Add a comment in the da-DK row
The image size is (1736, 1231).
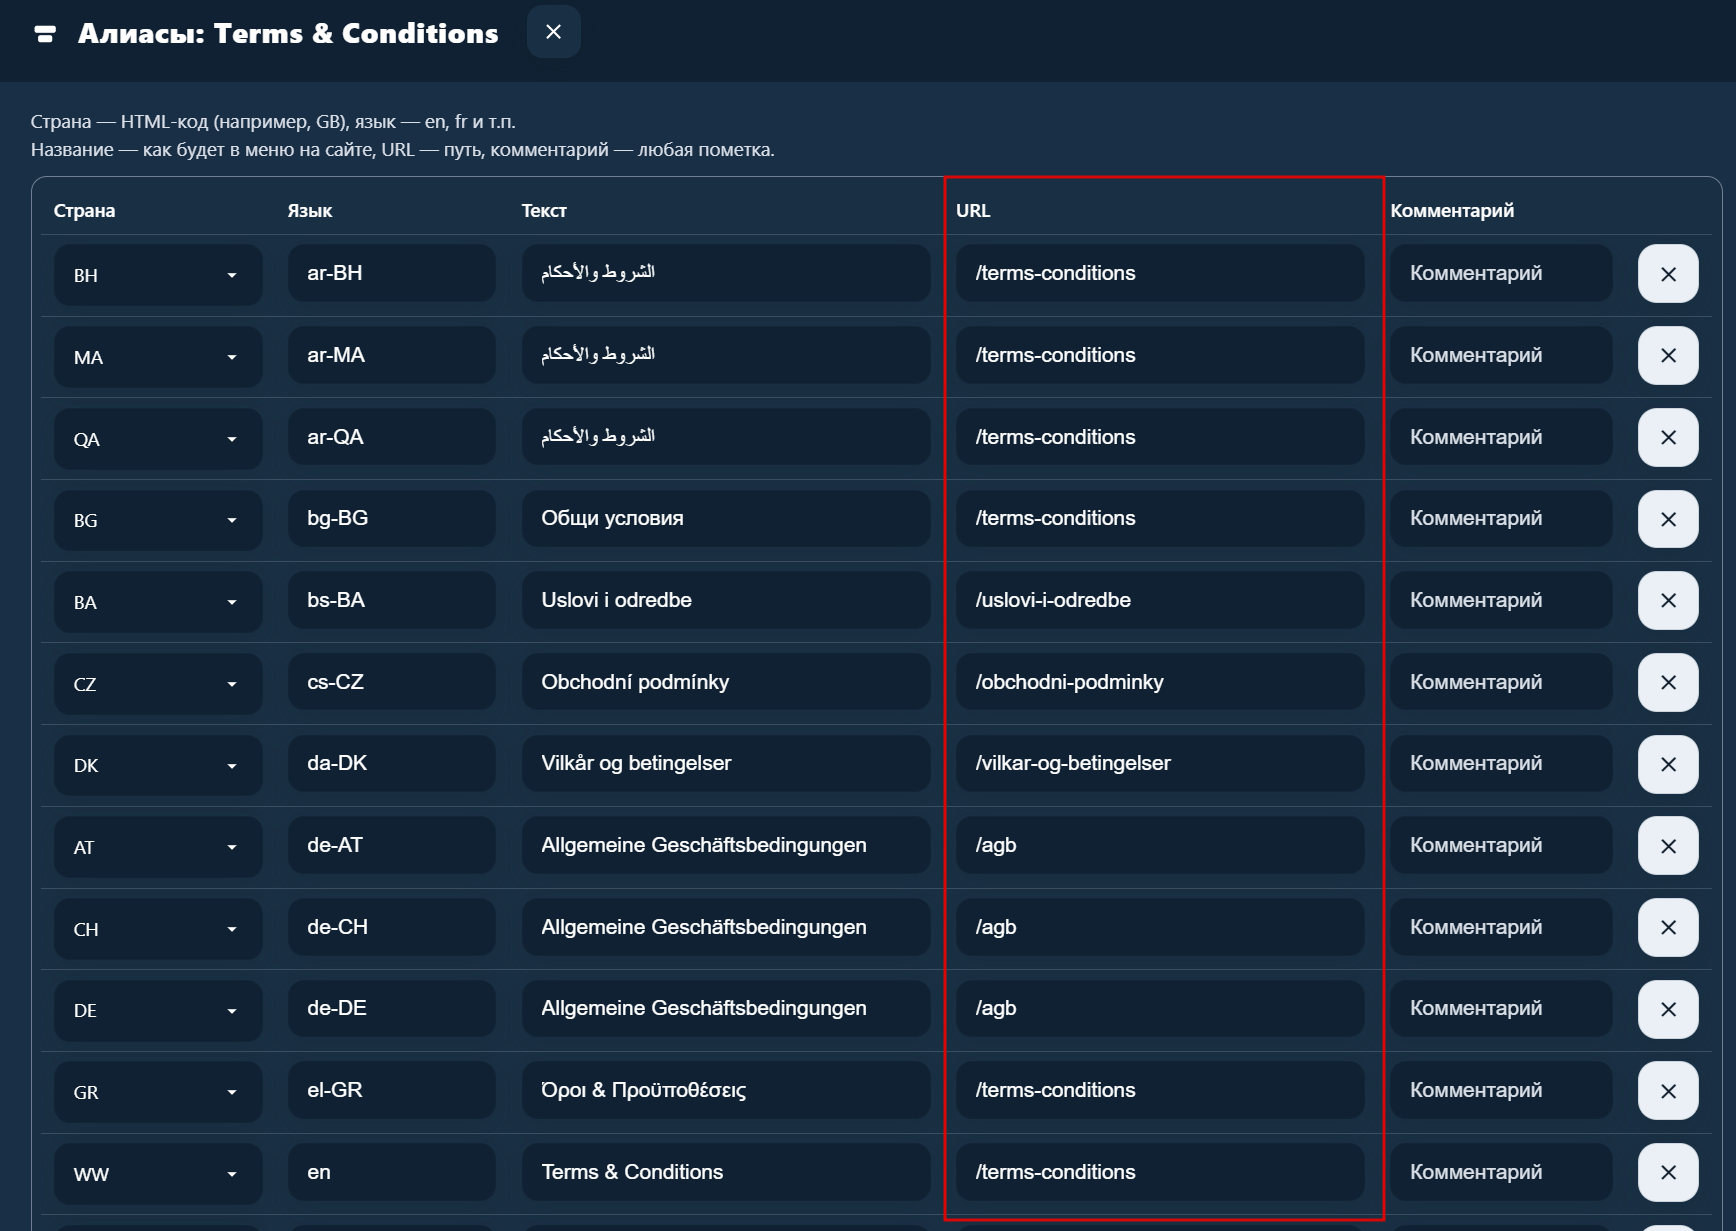[1501, 763]
